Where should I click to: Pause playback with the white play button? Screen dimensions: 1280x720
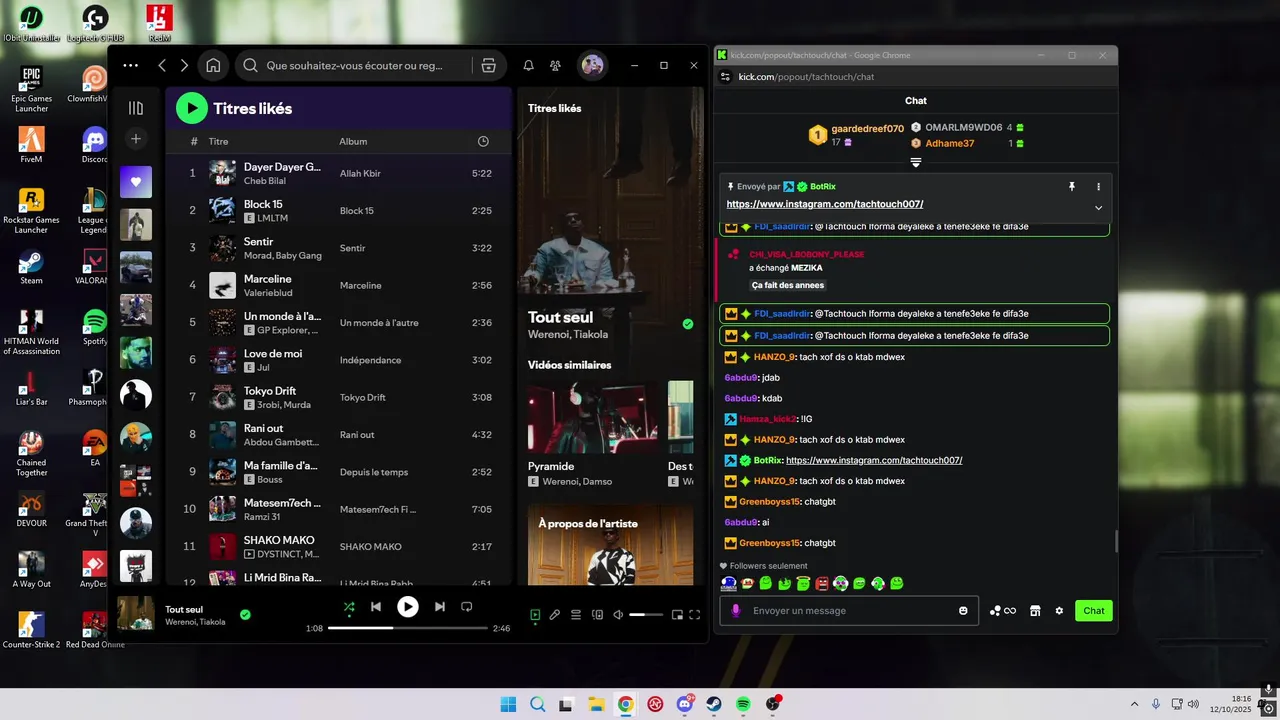tap(408, 606)
